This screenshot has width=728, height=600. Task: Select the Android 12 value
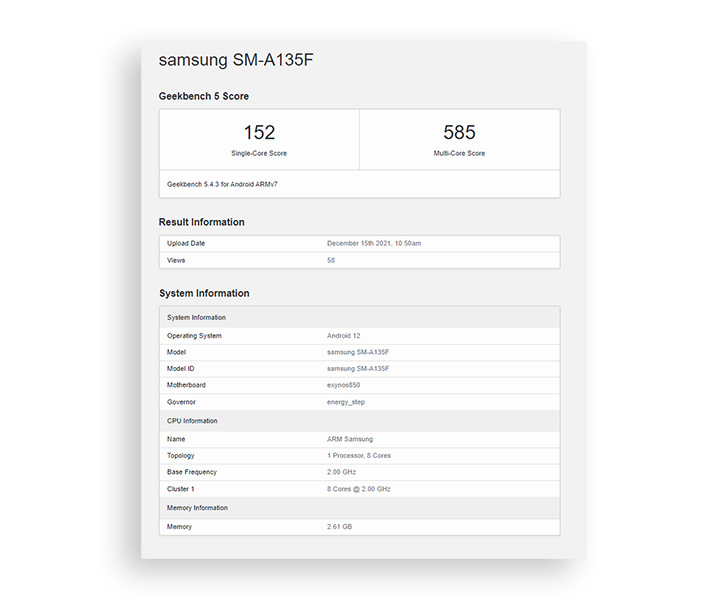click(x=344, y=336)
